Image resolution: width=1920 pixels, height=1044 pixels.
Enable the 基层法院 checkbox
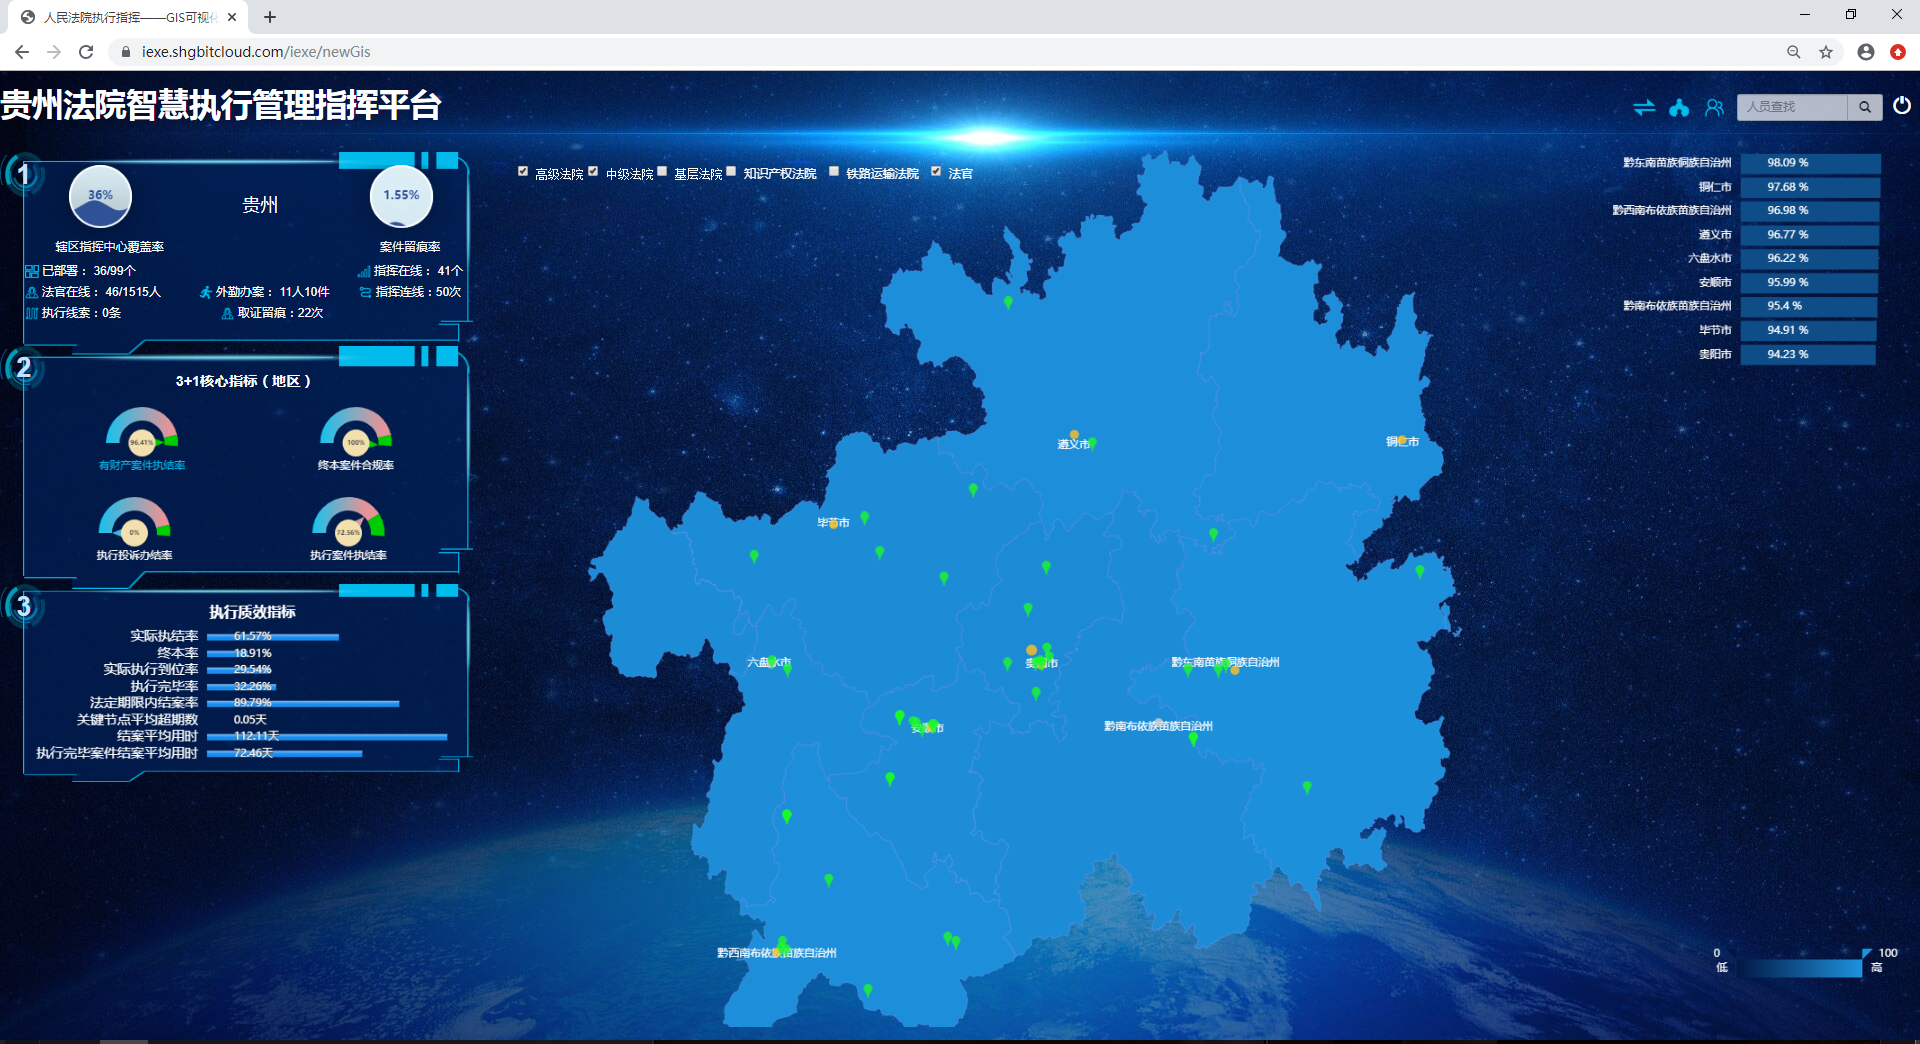point(662,172)
